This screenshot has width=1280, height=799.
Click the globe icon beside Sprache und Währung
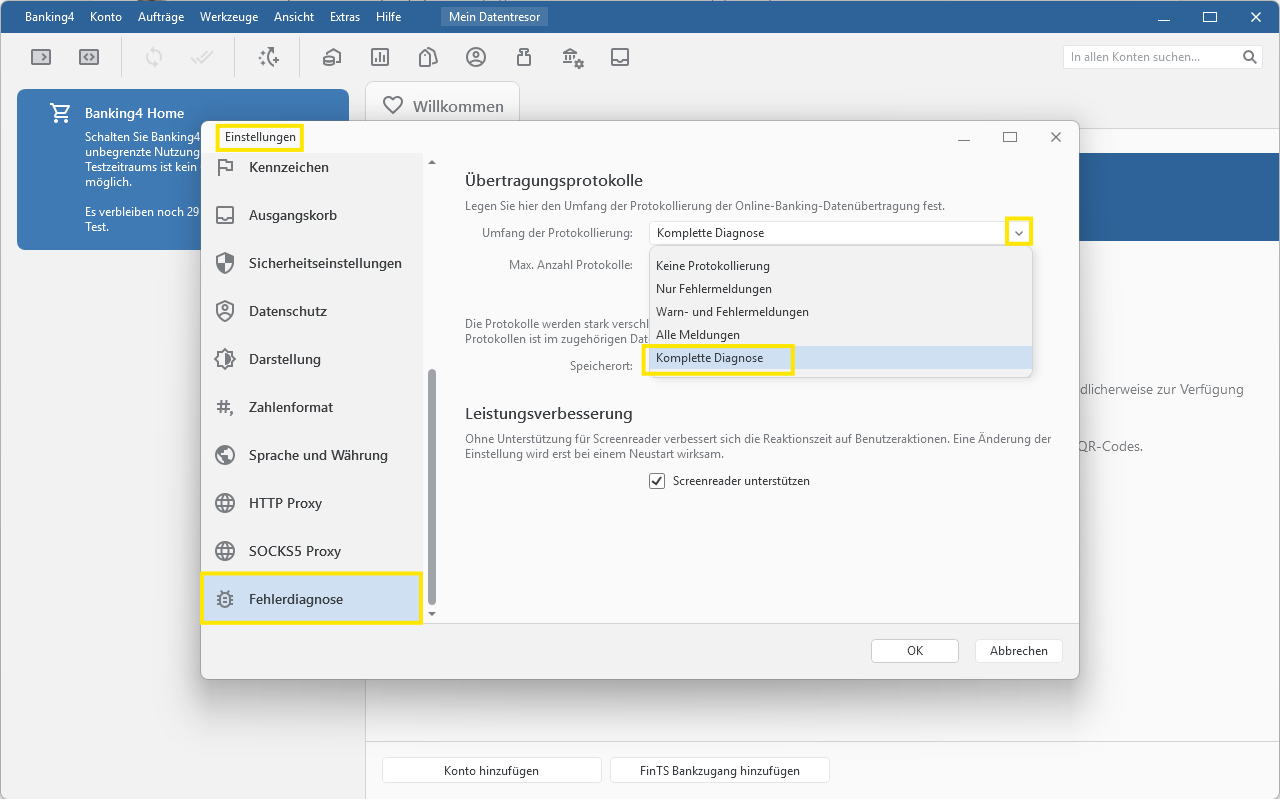tap(226, 455)
